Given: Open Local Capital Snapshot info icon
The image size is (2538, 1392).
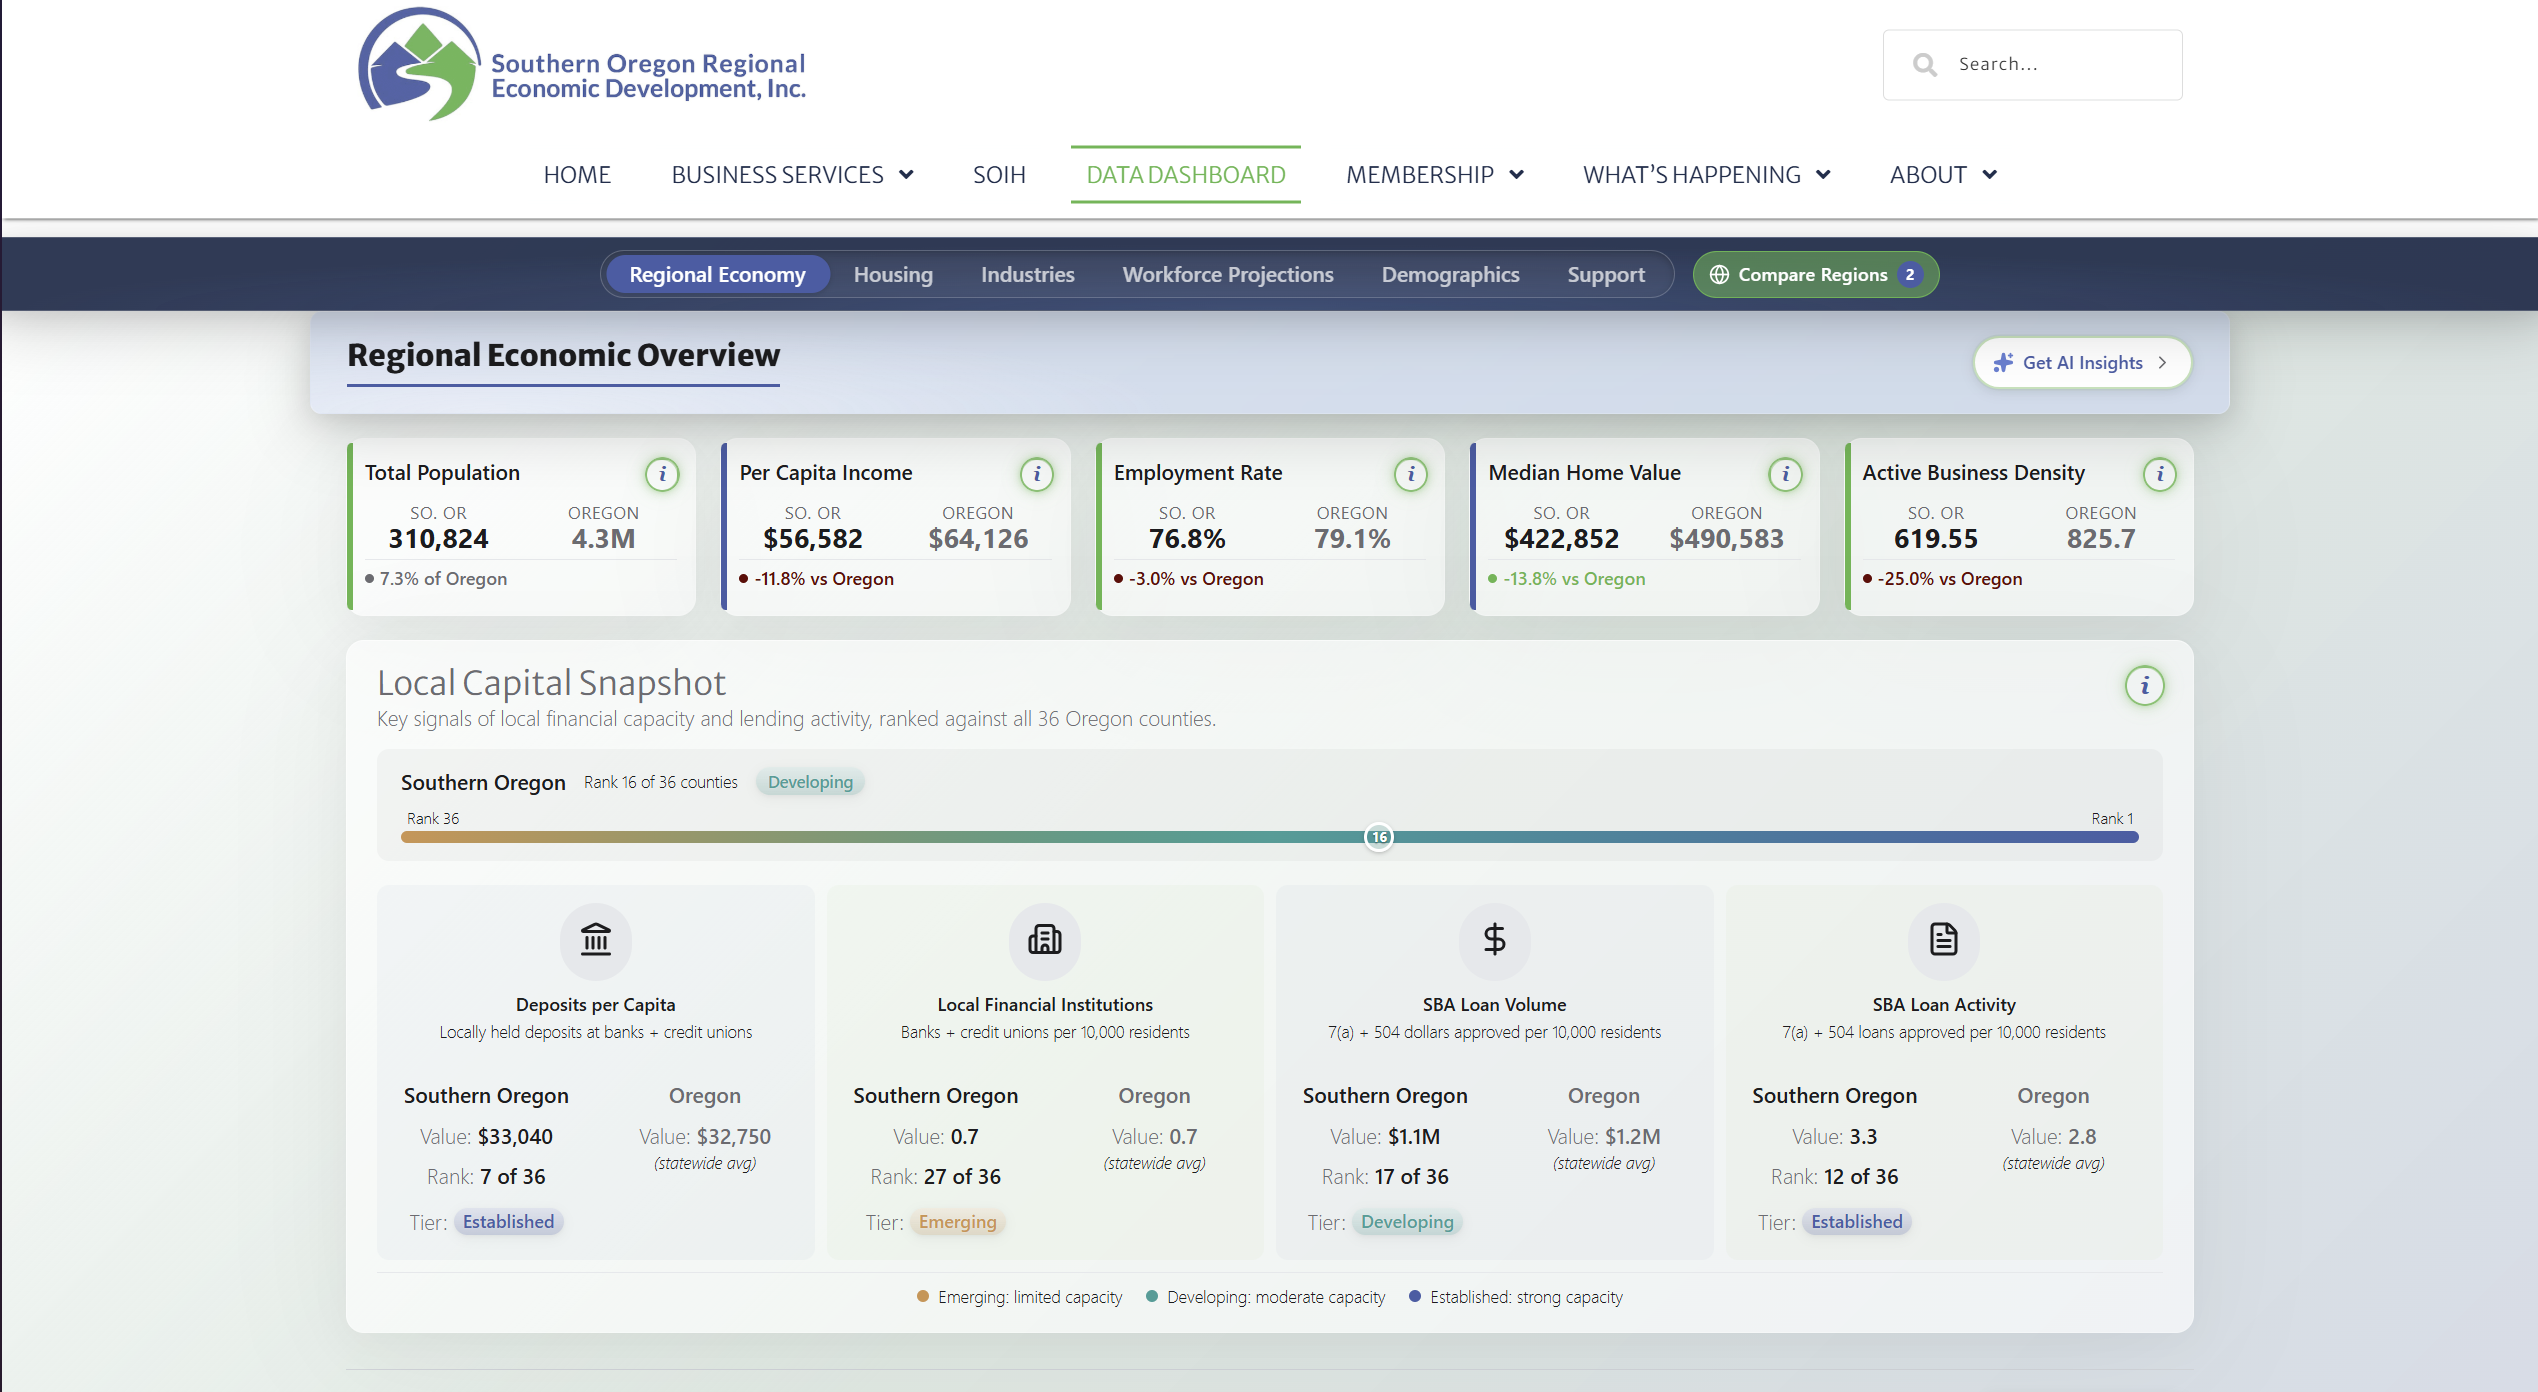Looking at the screenshot, I should [x=2144, y=686].
